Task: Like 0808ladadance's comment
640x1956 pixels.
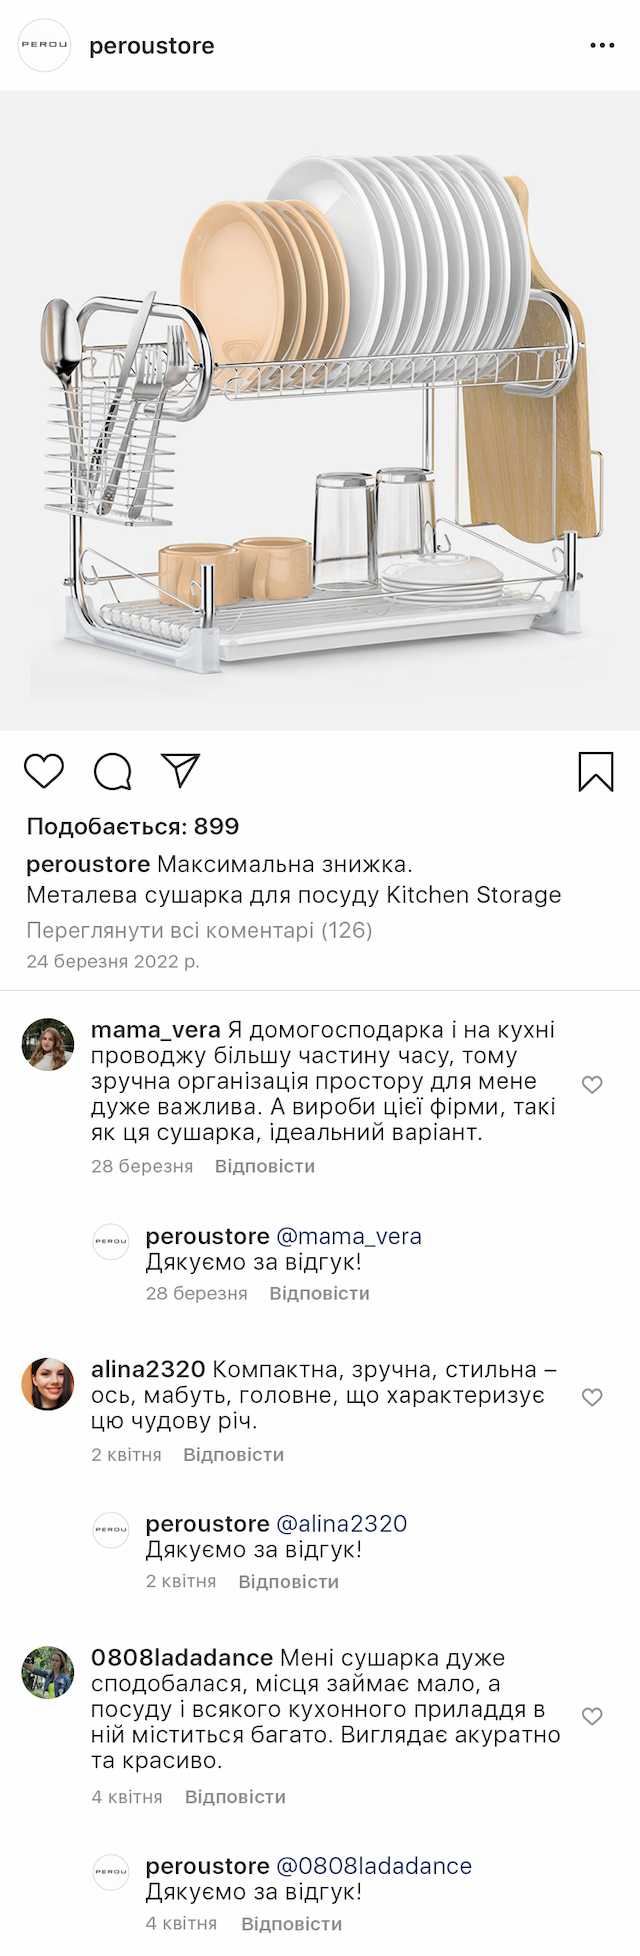Action: [592, 1716]
